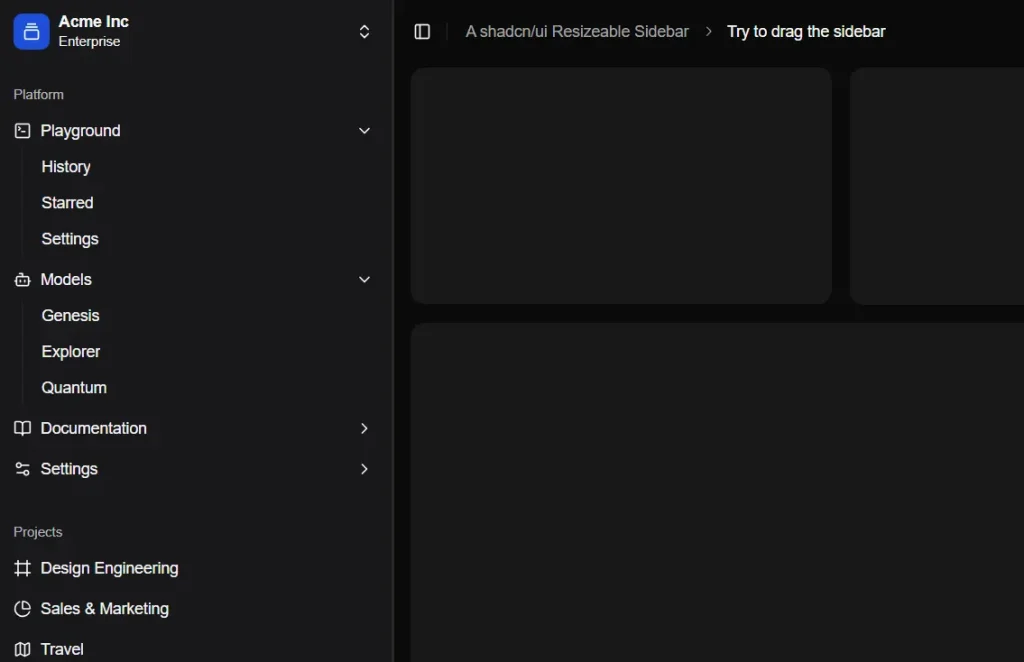Open Documentation via its book icon
Image resolution: width=1024 pixels, height=662 pixels.
[22, 428]
